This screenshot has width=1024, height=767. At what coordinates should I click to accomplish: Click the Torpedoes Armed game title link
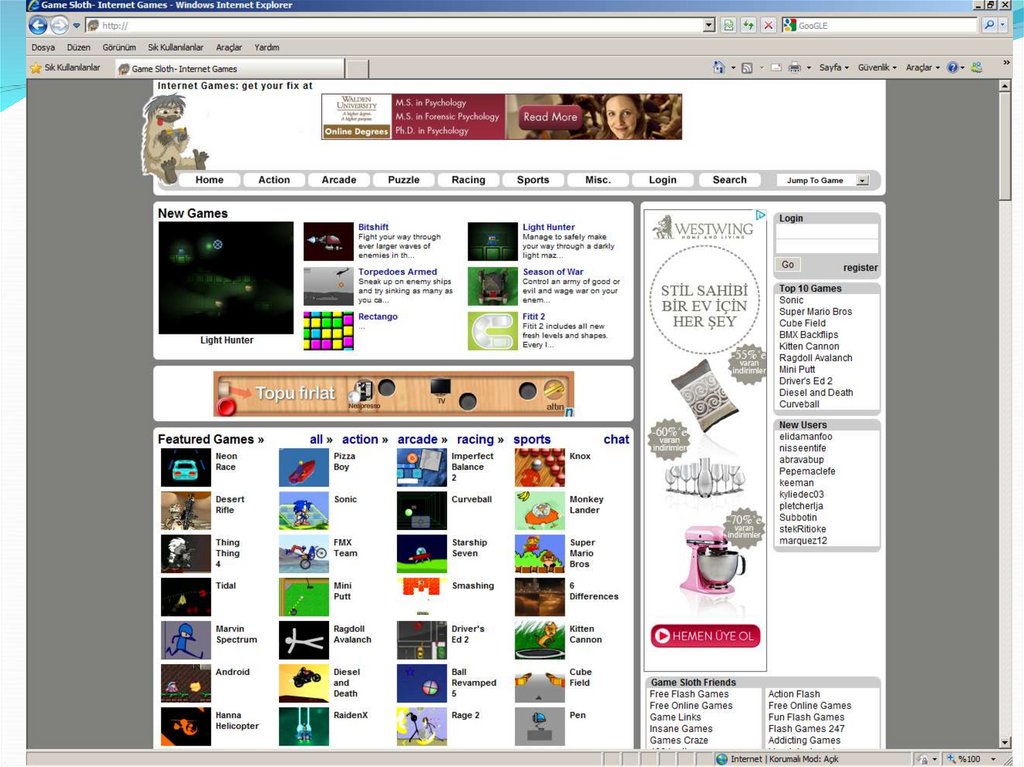pyautogui.click(x=397, y=272)
